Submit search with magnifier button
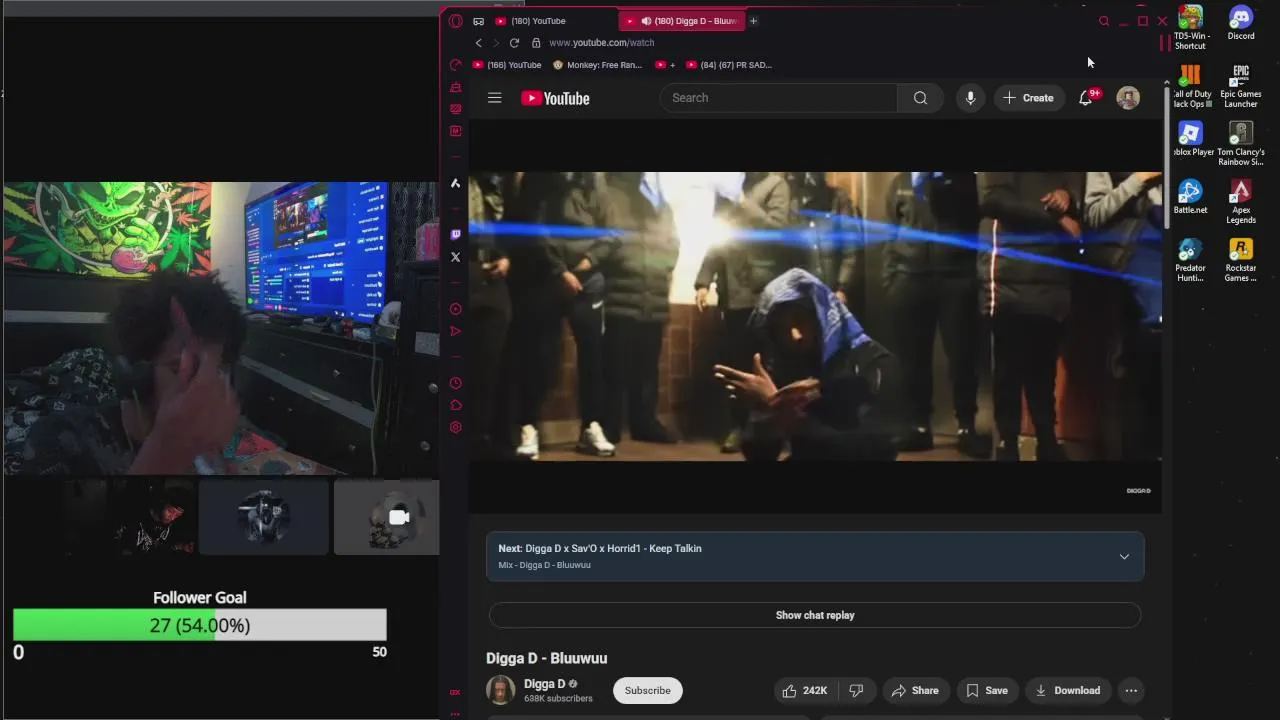This screenshot has height=720, width=1280. (920, 98)
